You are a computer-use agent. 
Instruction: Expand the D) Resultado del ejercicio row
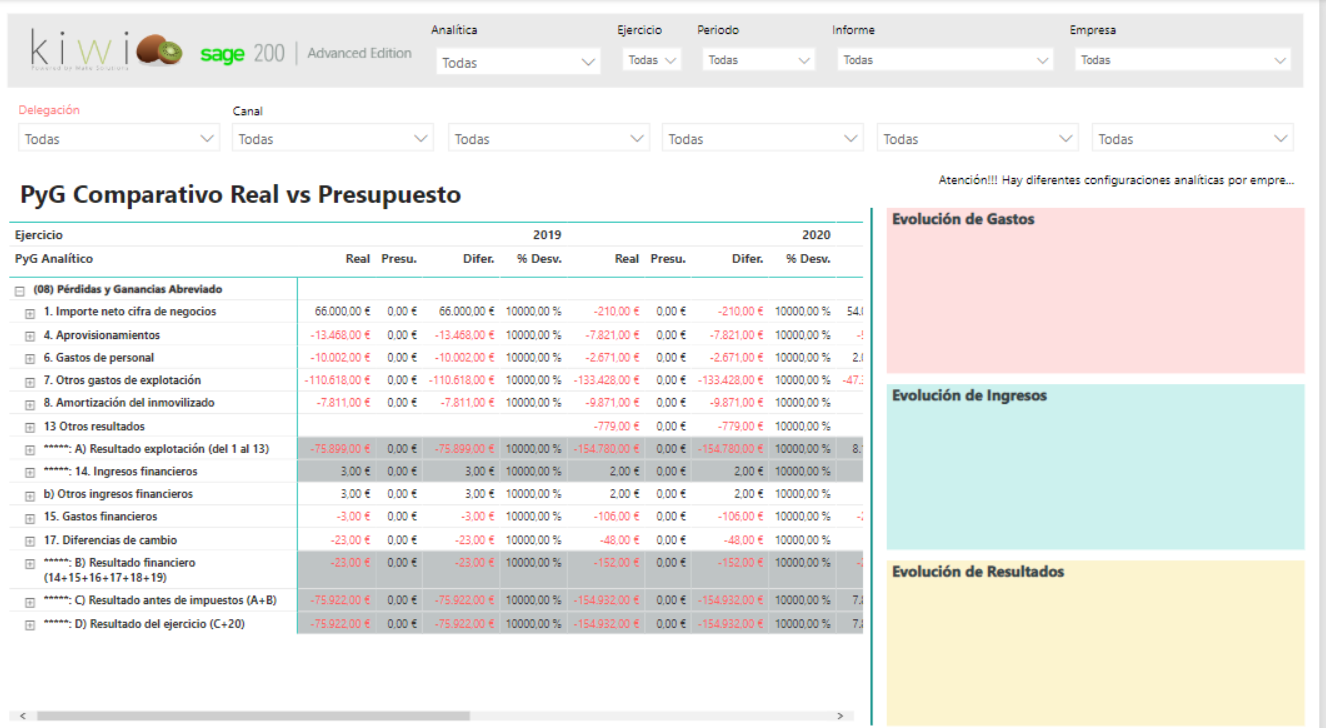click(30, 625)
